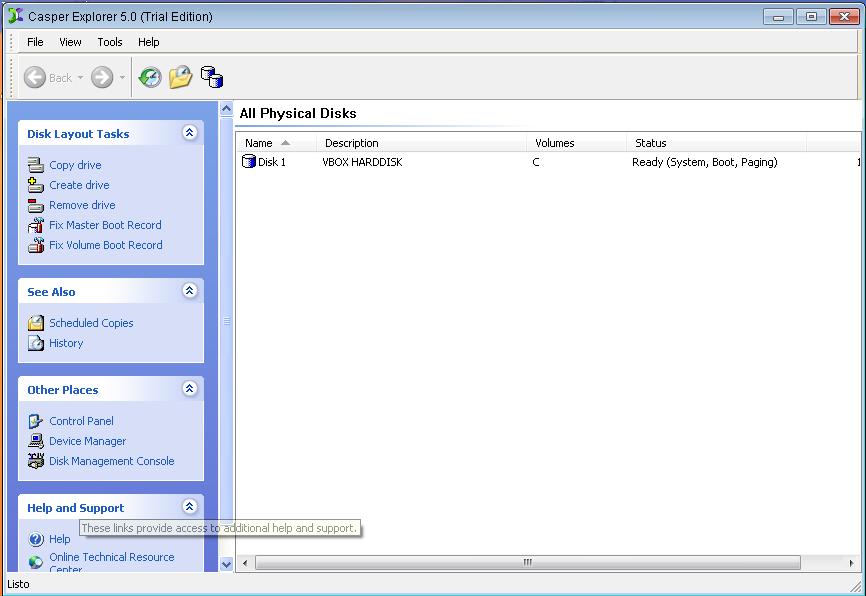Click the Remove drive icon
The height and width of the screenshot is (596, 866).
(36, 205)
